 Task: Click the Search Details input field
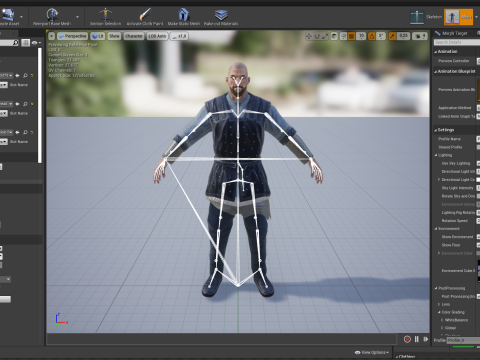pos(457,42)
